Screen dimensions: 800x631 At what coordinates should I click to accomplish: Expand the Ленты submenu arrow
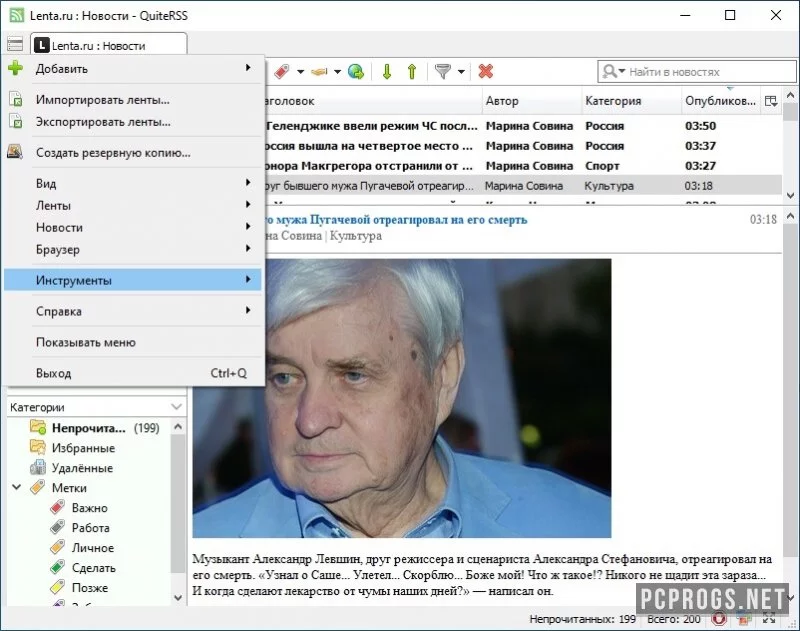(x=248, y=204)
